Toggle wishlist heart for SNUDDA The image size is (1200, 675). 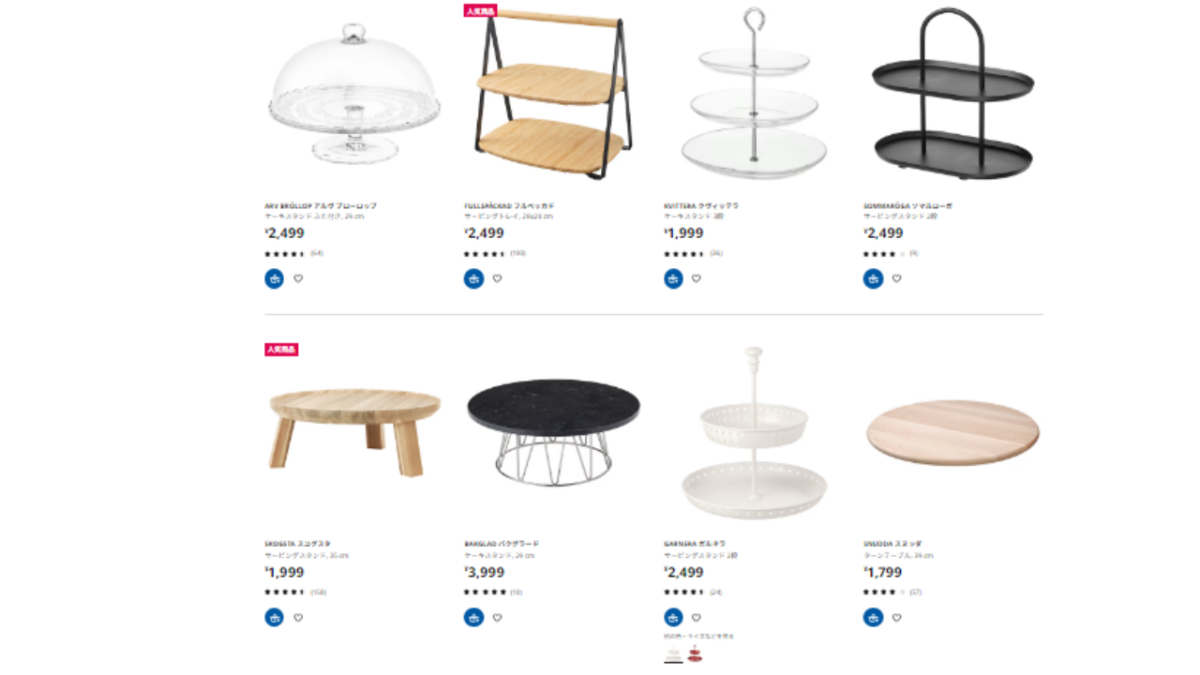point(896,618)
